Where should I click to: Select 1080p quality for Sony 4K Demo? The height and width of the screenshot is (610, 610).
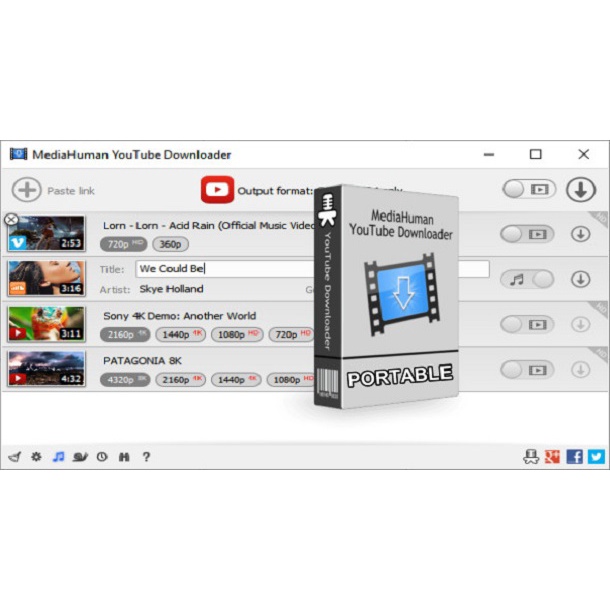click(237, 334)
